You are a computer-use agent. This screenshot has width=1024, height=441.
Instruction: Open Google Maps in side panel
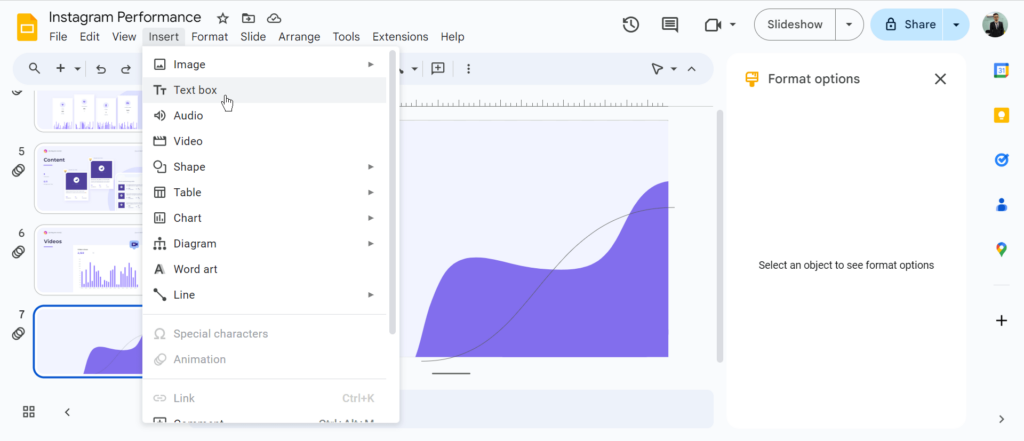(1001, 249)
